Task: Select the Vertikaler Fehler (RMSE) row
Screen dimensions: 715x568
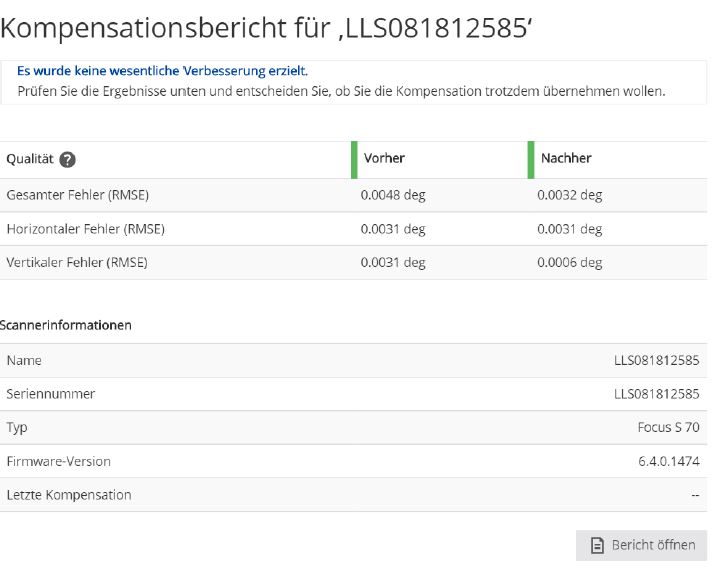Action: click(x=77, y=262)
